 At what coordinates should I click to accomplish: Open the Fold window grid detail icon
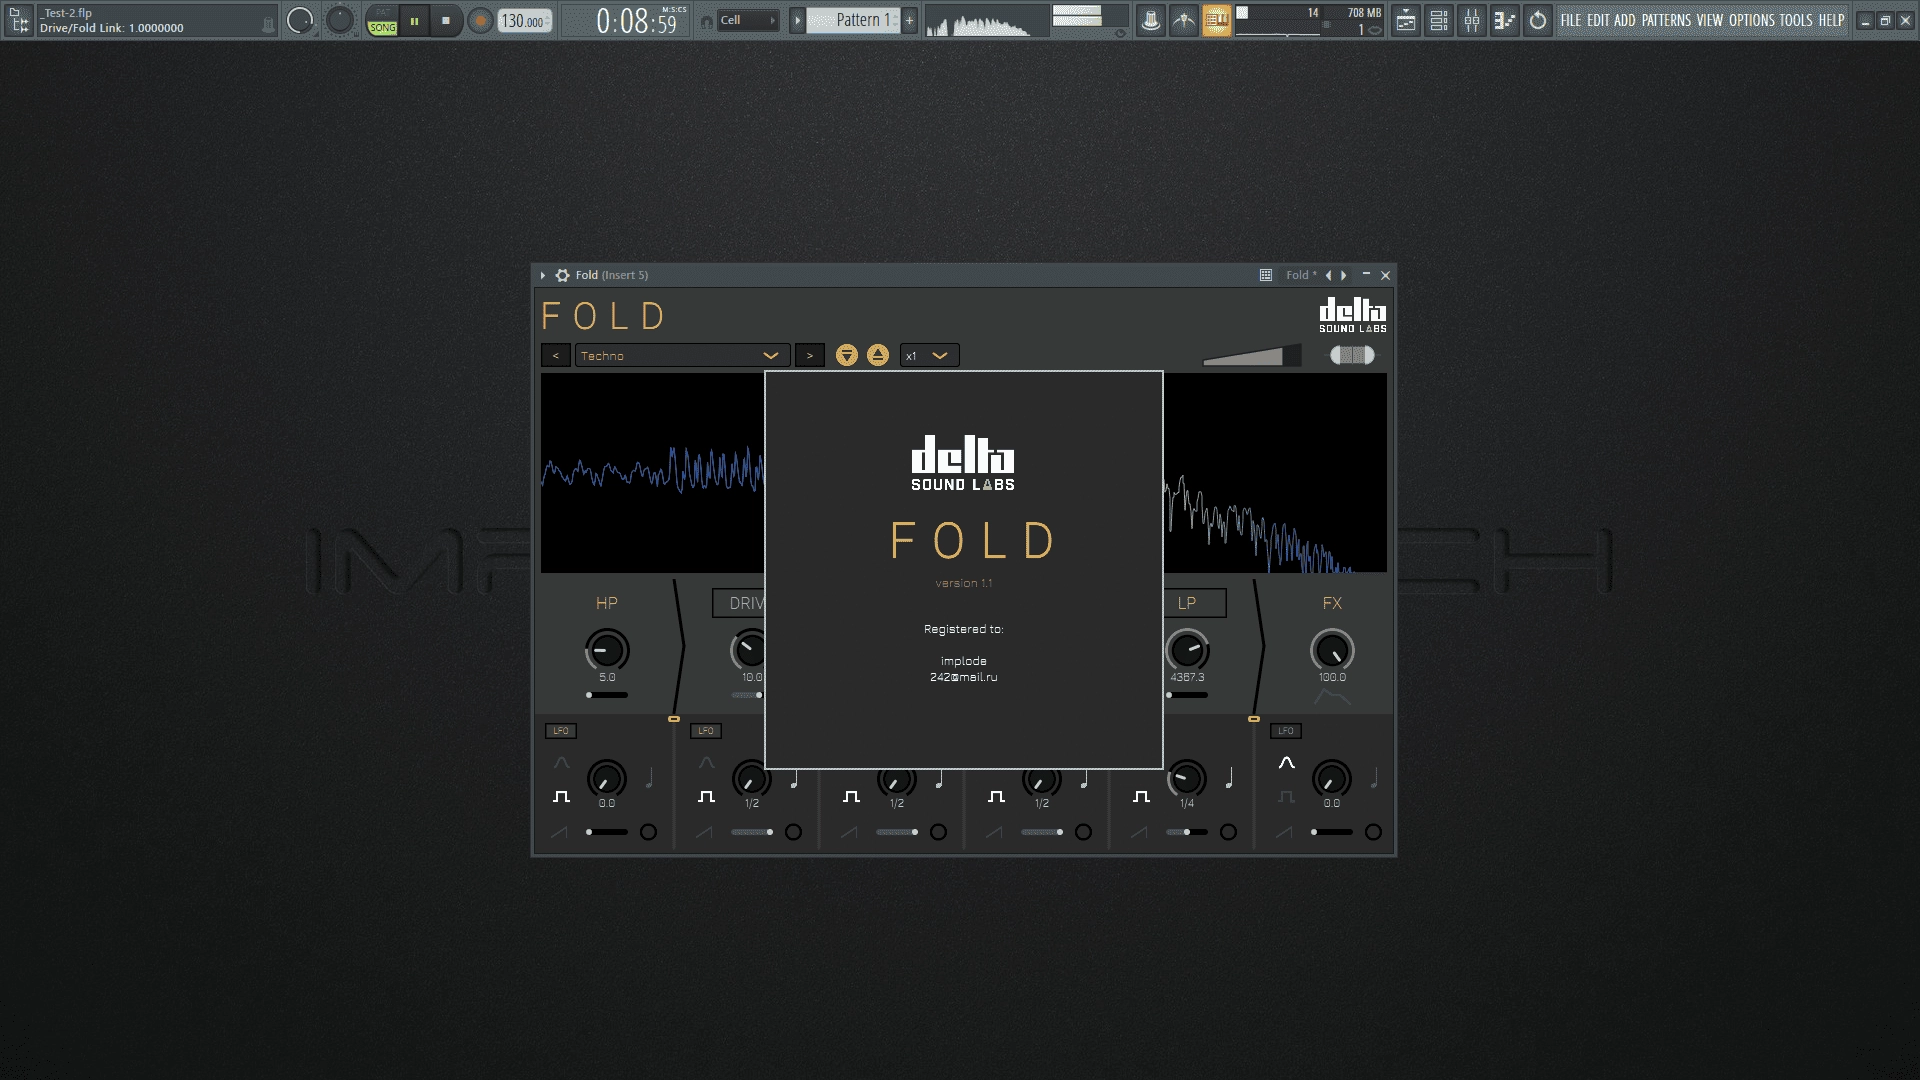[1266, 275]
